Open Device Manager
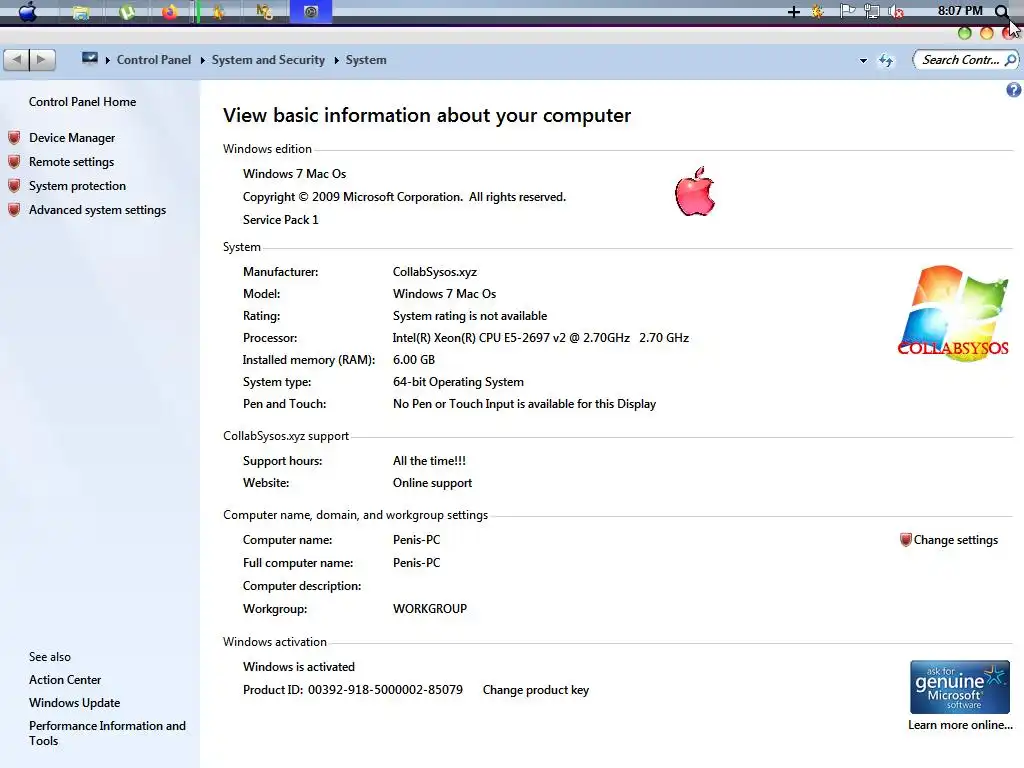The width and height of the screenshot is (1024, 768). (72, 138)
